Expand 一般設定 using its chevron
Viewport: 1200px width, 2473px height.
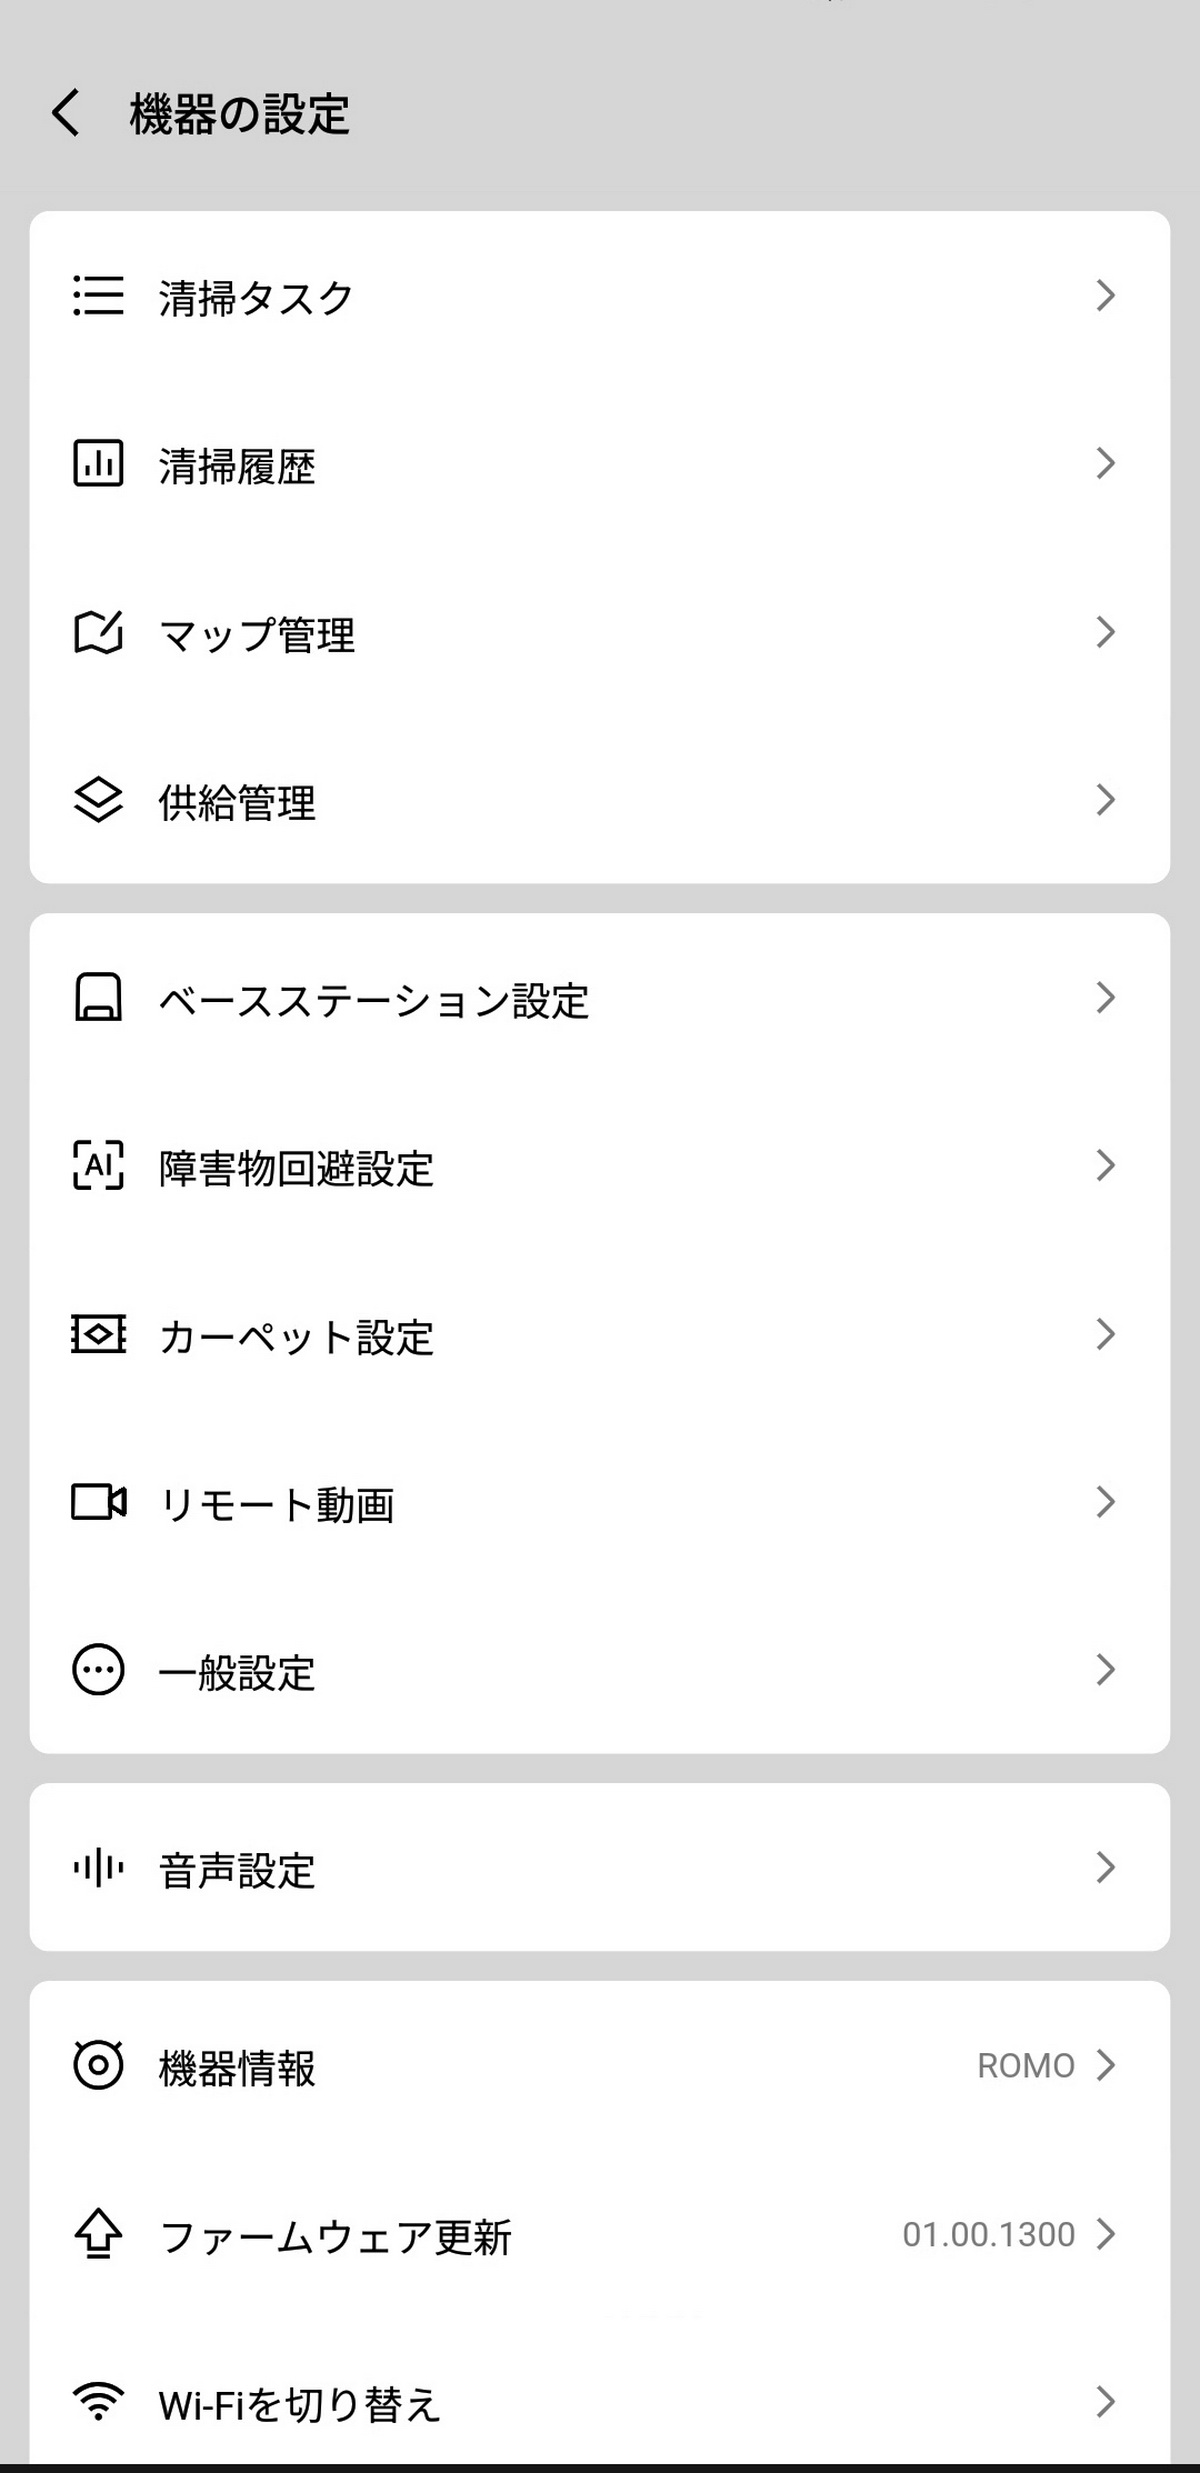click(1105, 1670)
